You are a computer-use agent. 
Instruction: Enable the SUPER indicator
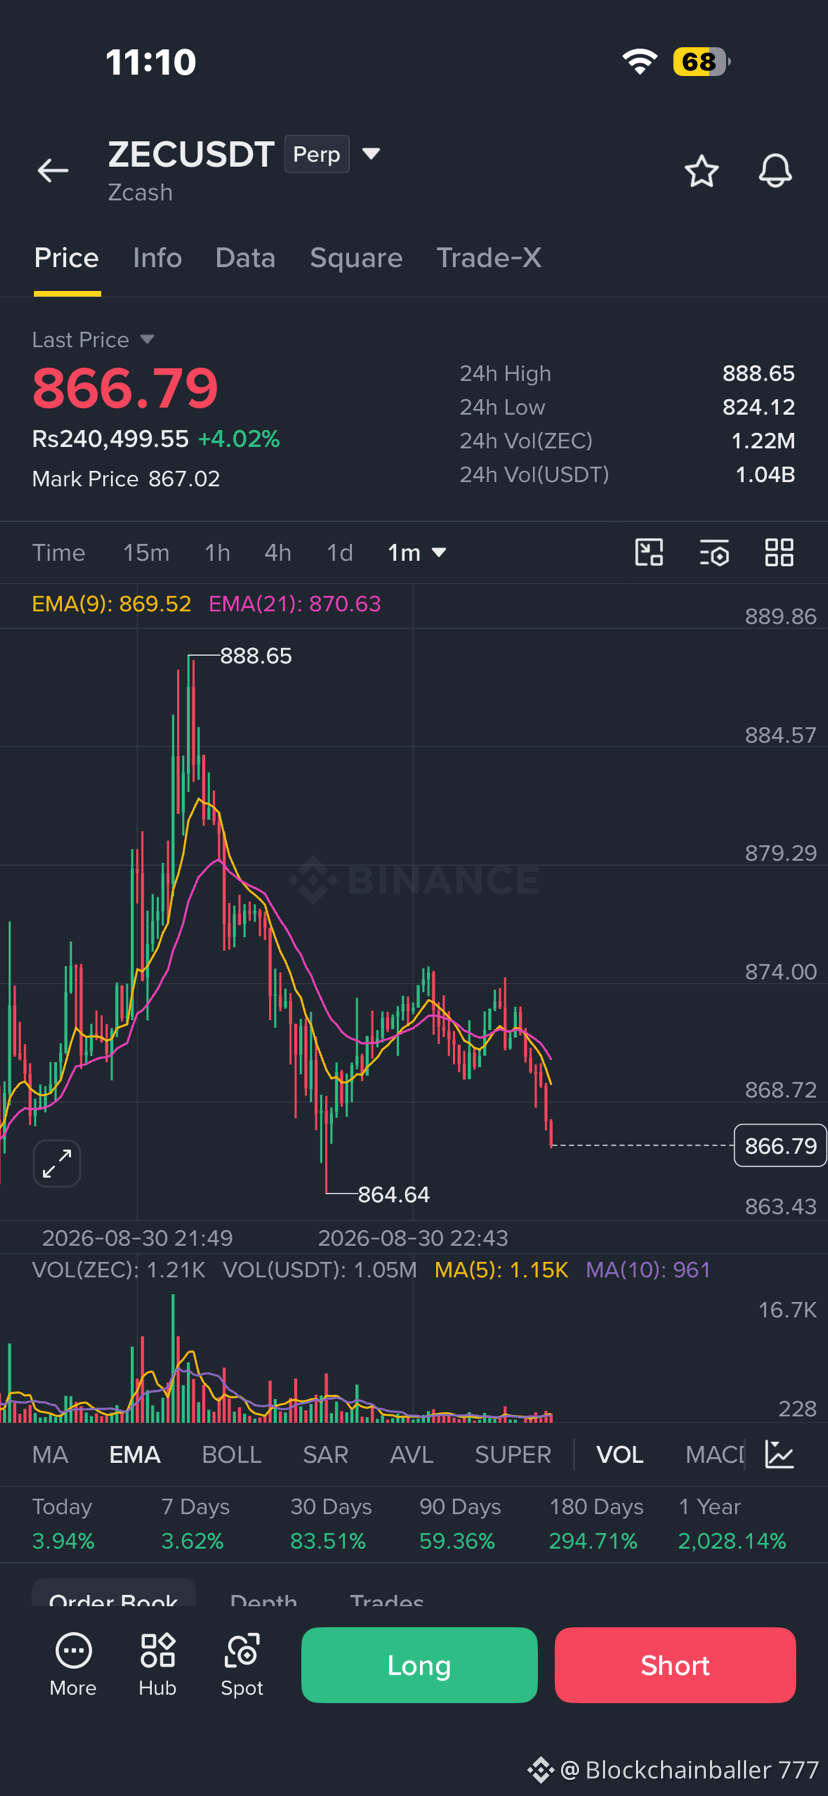click(x=513, y=1455)
